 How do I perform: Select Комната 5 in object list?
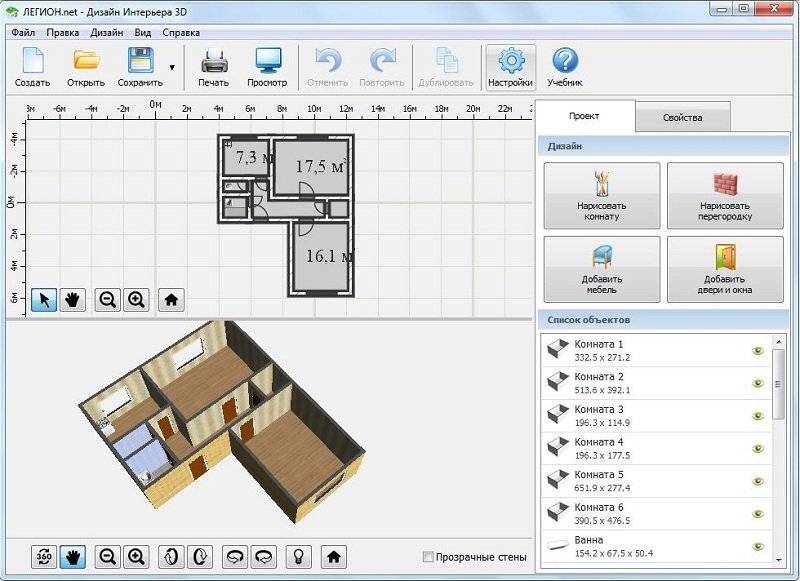pyautogui.click(x=657, y=481)
